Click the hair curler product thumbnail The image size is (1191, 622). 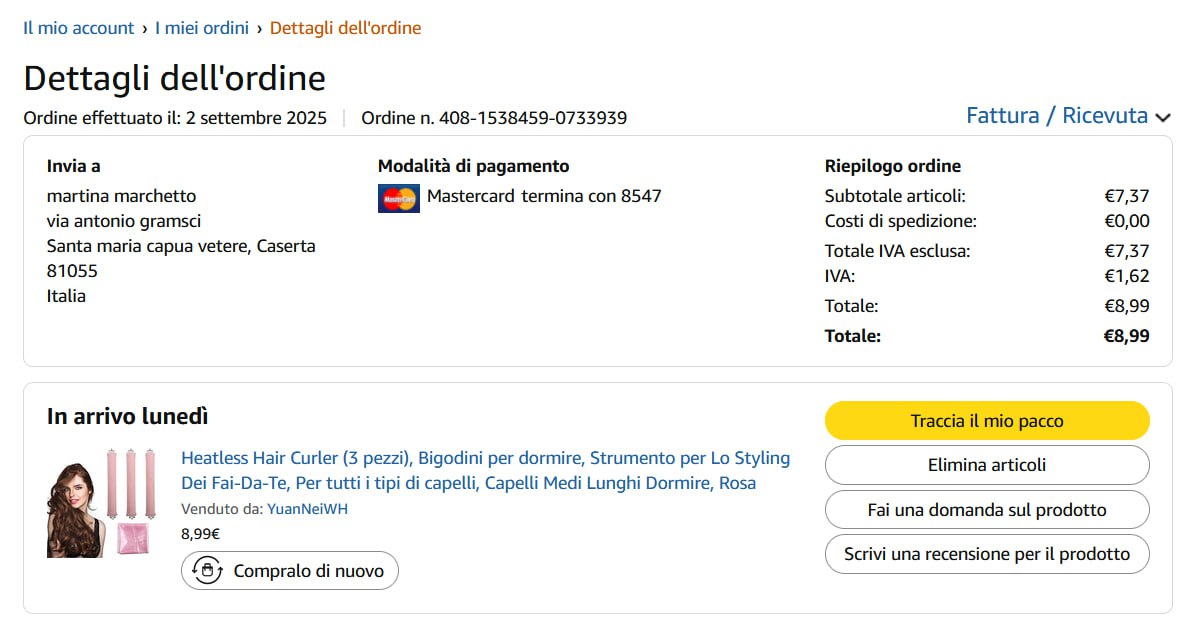pyautogui.click(x=102, y=503)
